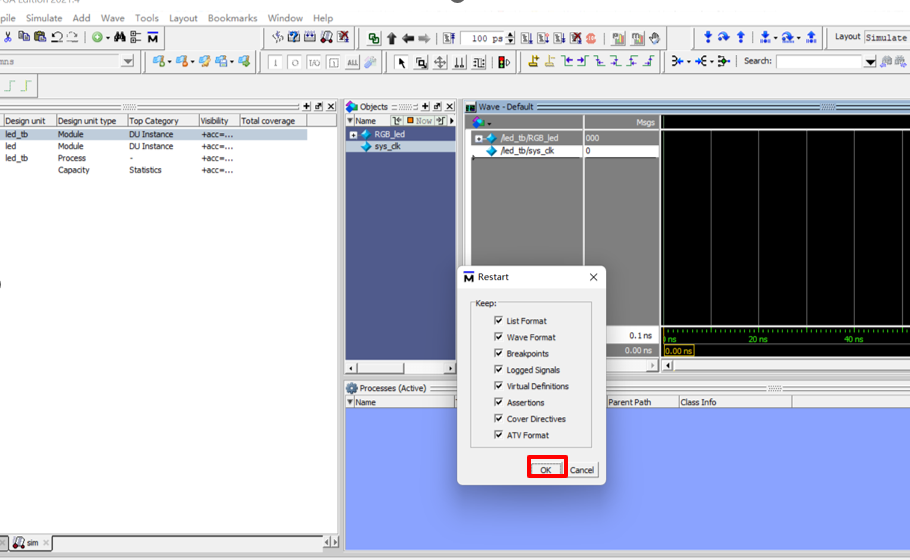Open the Processes Name column dropdown triangle
910x560 pixels.
349,402
